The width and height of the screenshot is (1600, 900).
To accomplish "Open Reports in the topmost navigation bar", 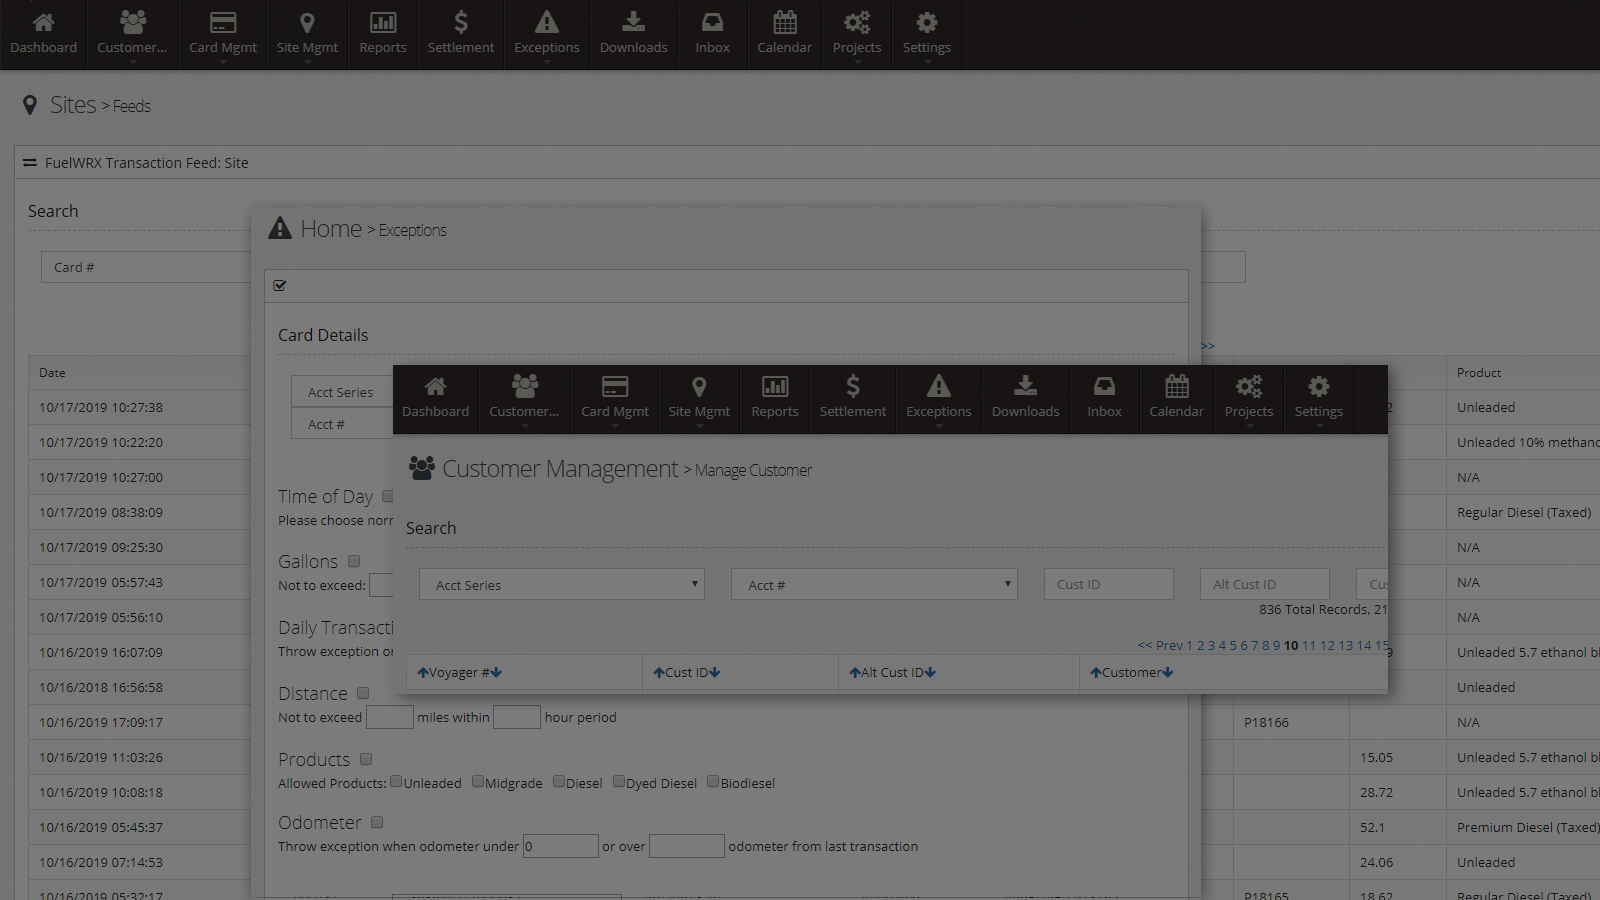I will point(382,33).
